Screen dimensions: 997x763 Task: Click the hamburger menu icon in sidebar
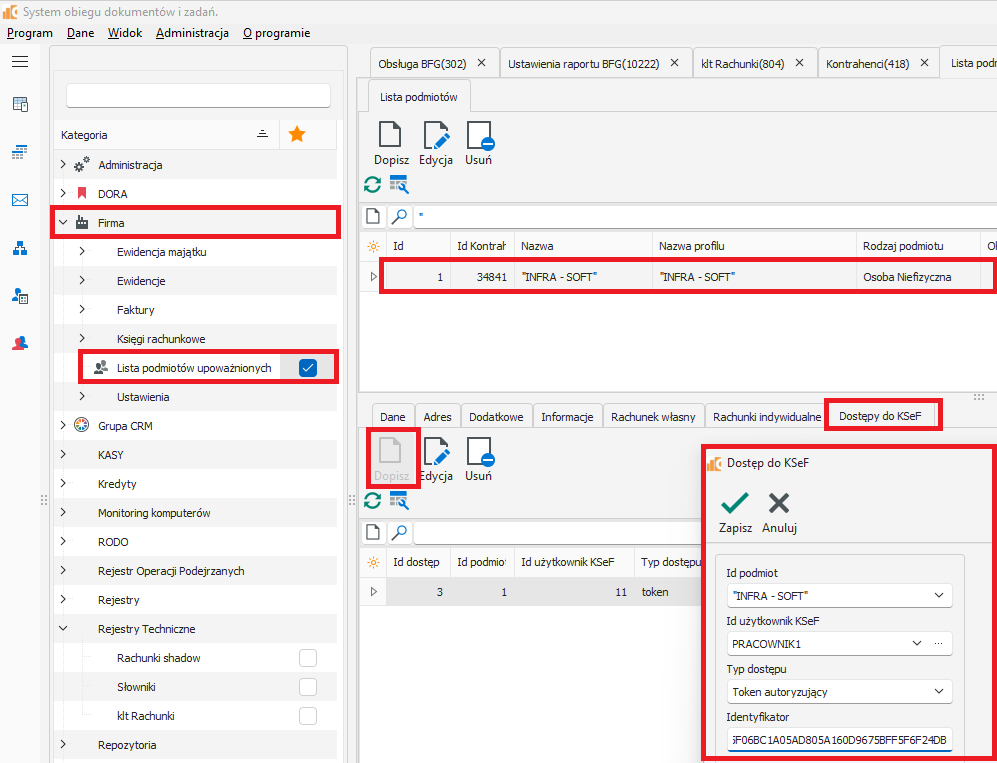[20, 62]
